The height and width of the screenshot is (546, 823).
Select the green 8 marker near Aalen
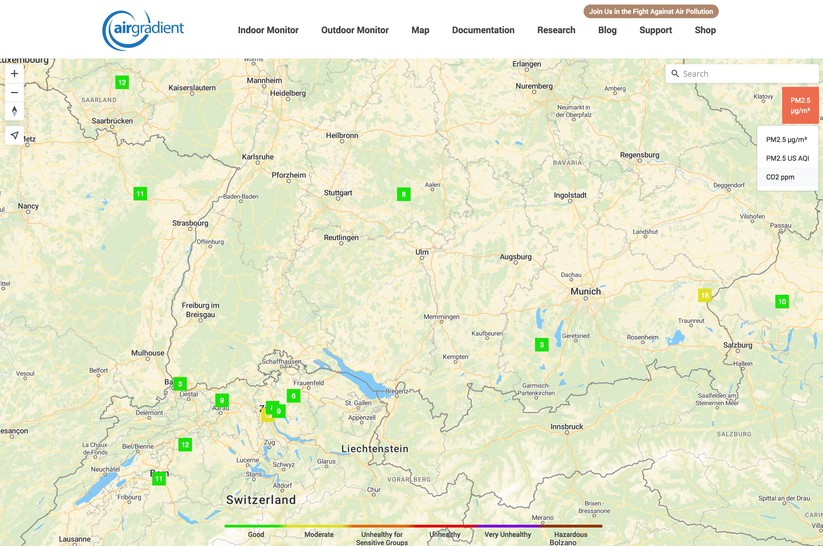point(404,194)
